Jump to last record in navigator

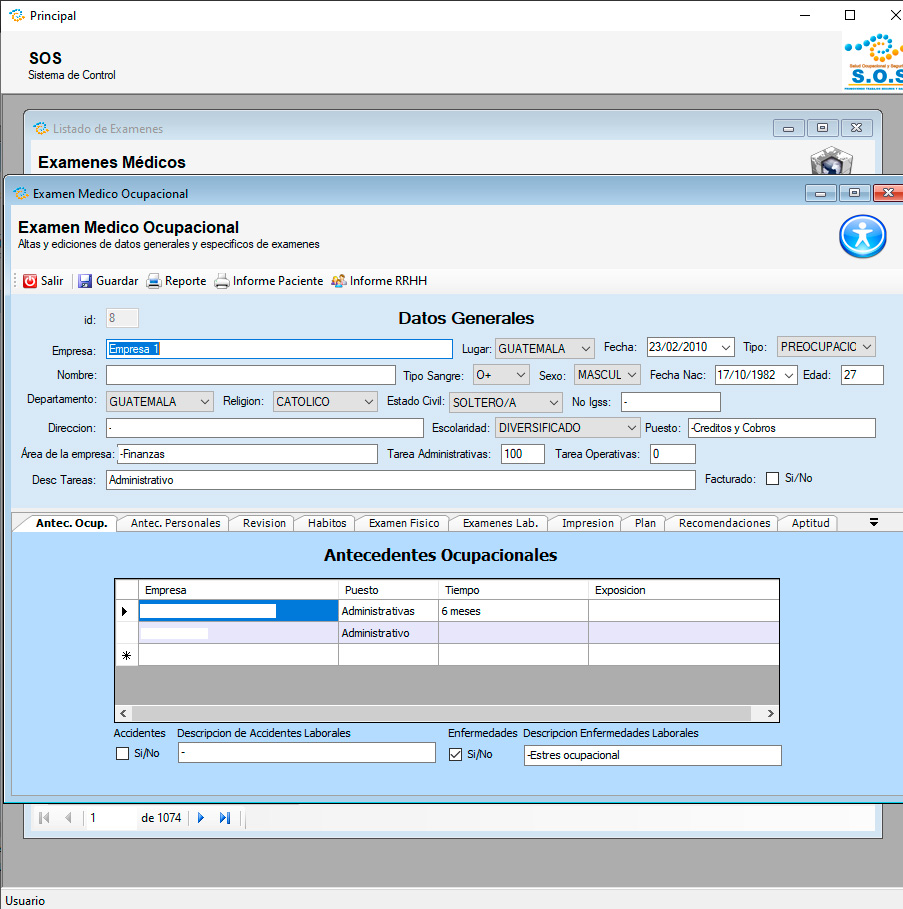click(x=225, y=818)
